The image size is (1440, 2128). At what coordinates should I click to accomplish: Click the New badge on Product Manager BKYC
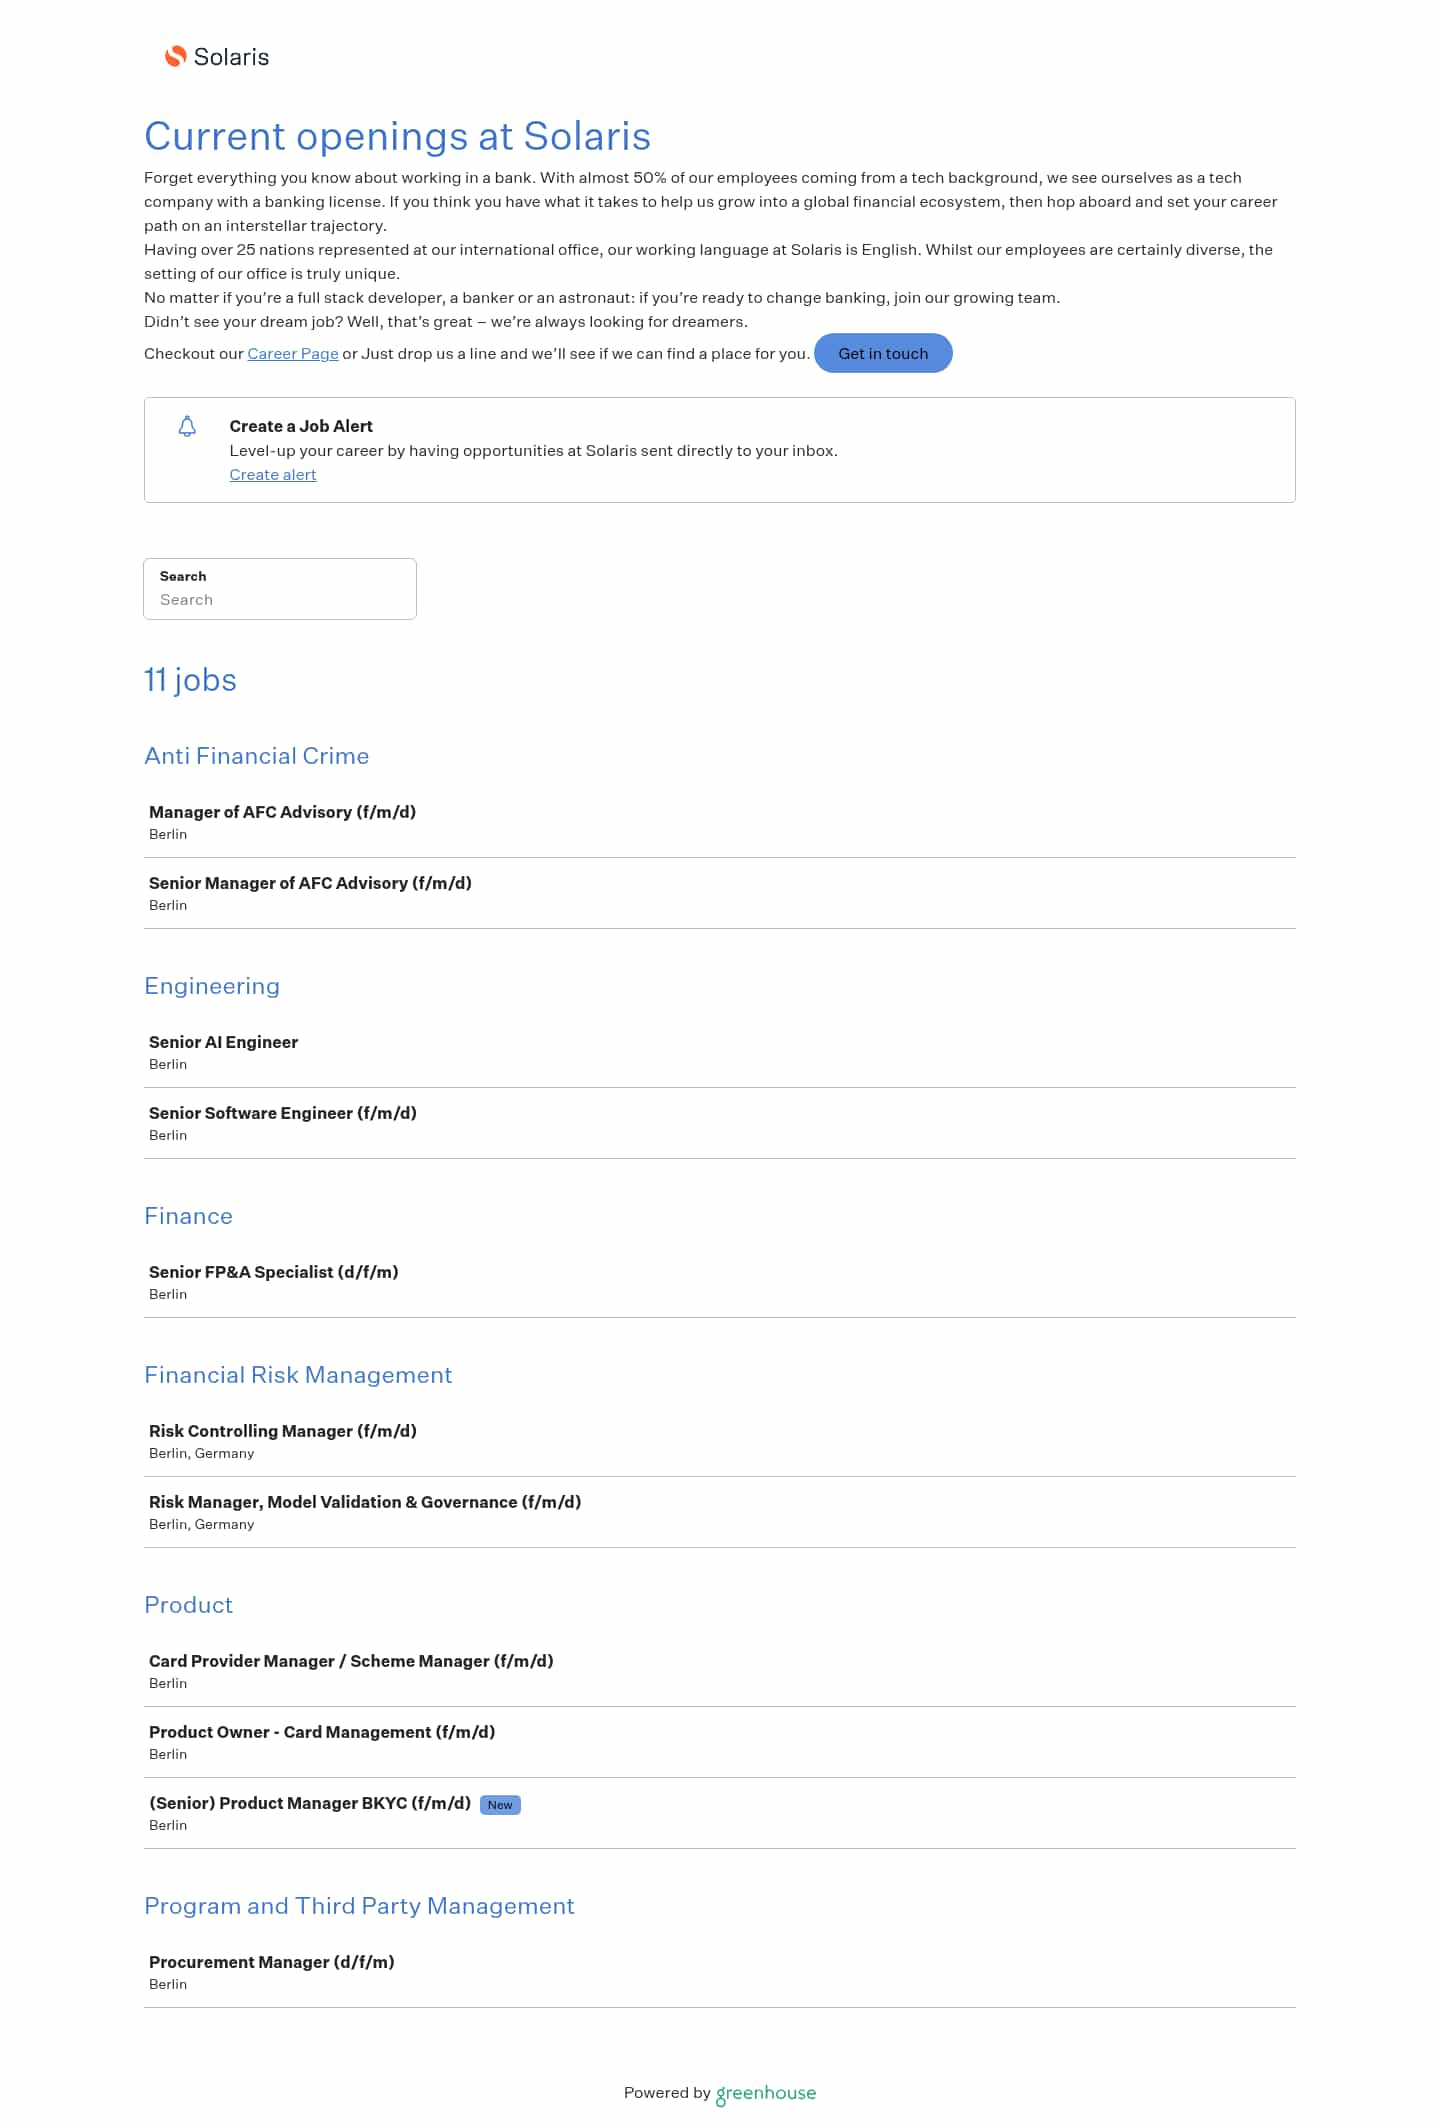500,1805
